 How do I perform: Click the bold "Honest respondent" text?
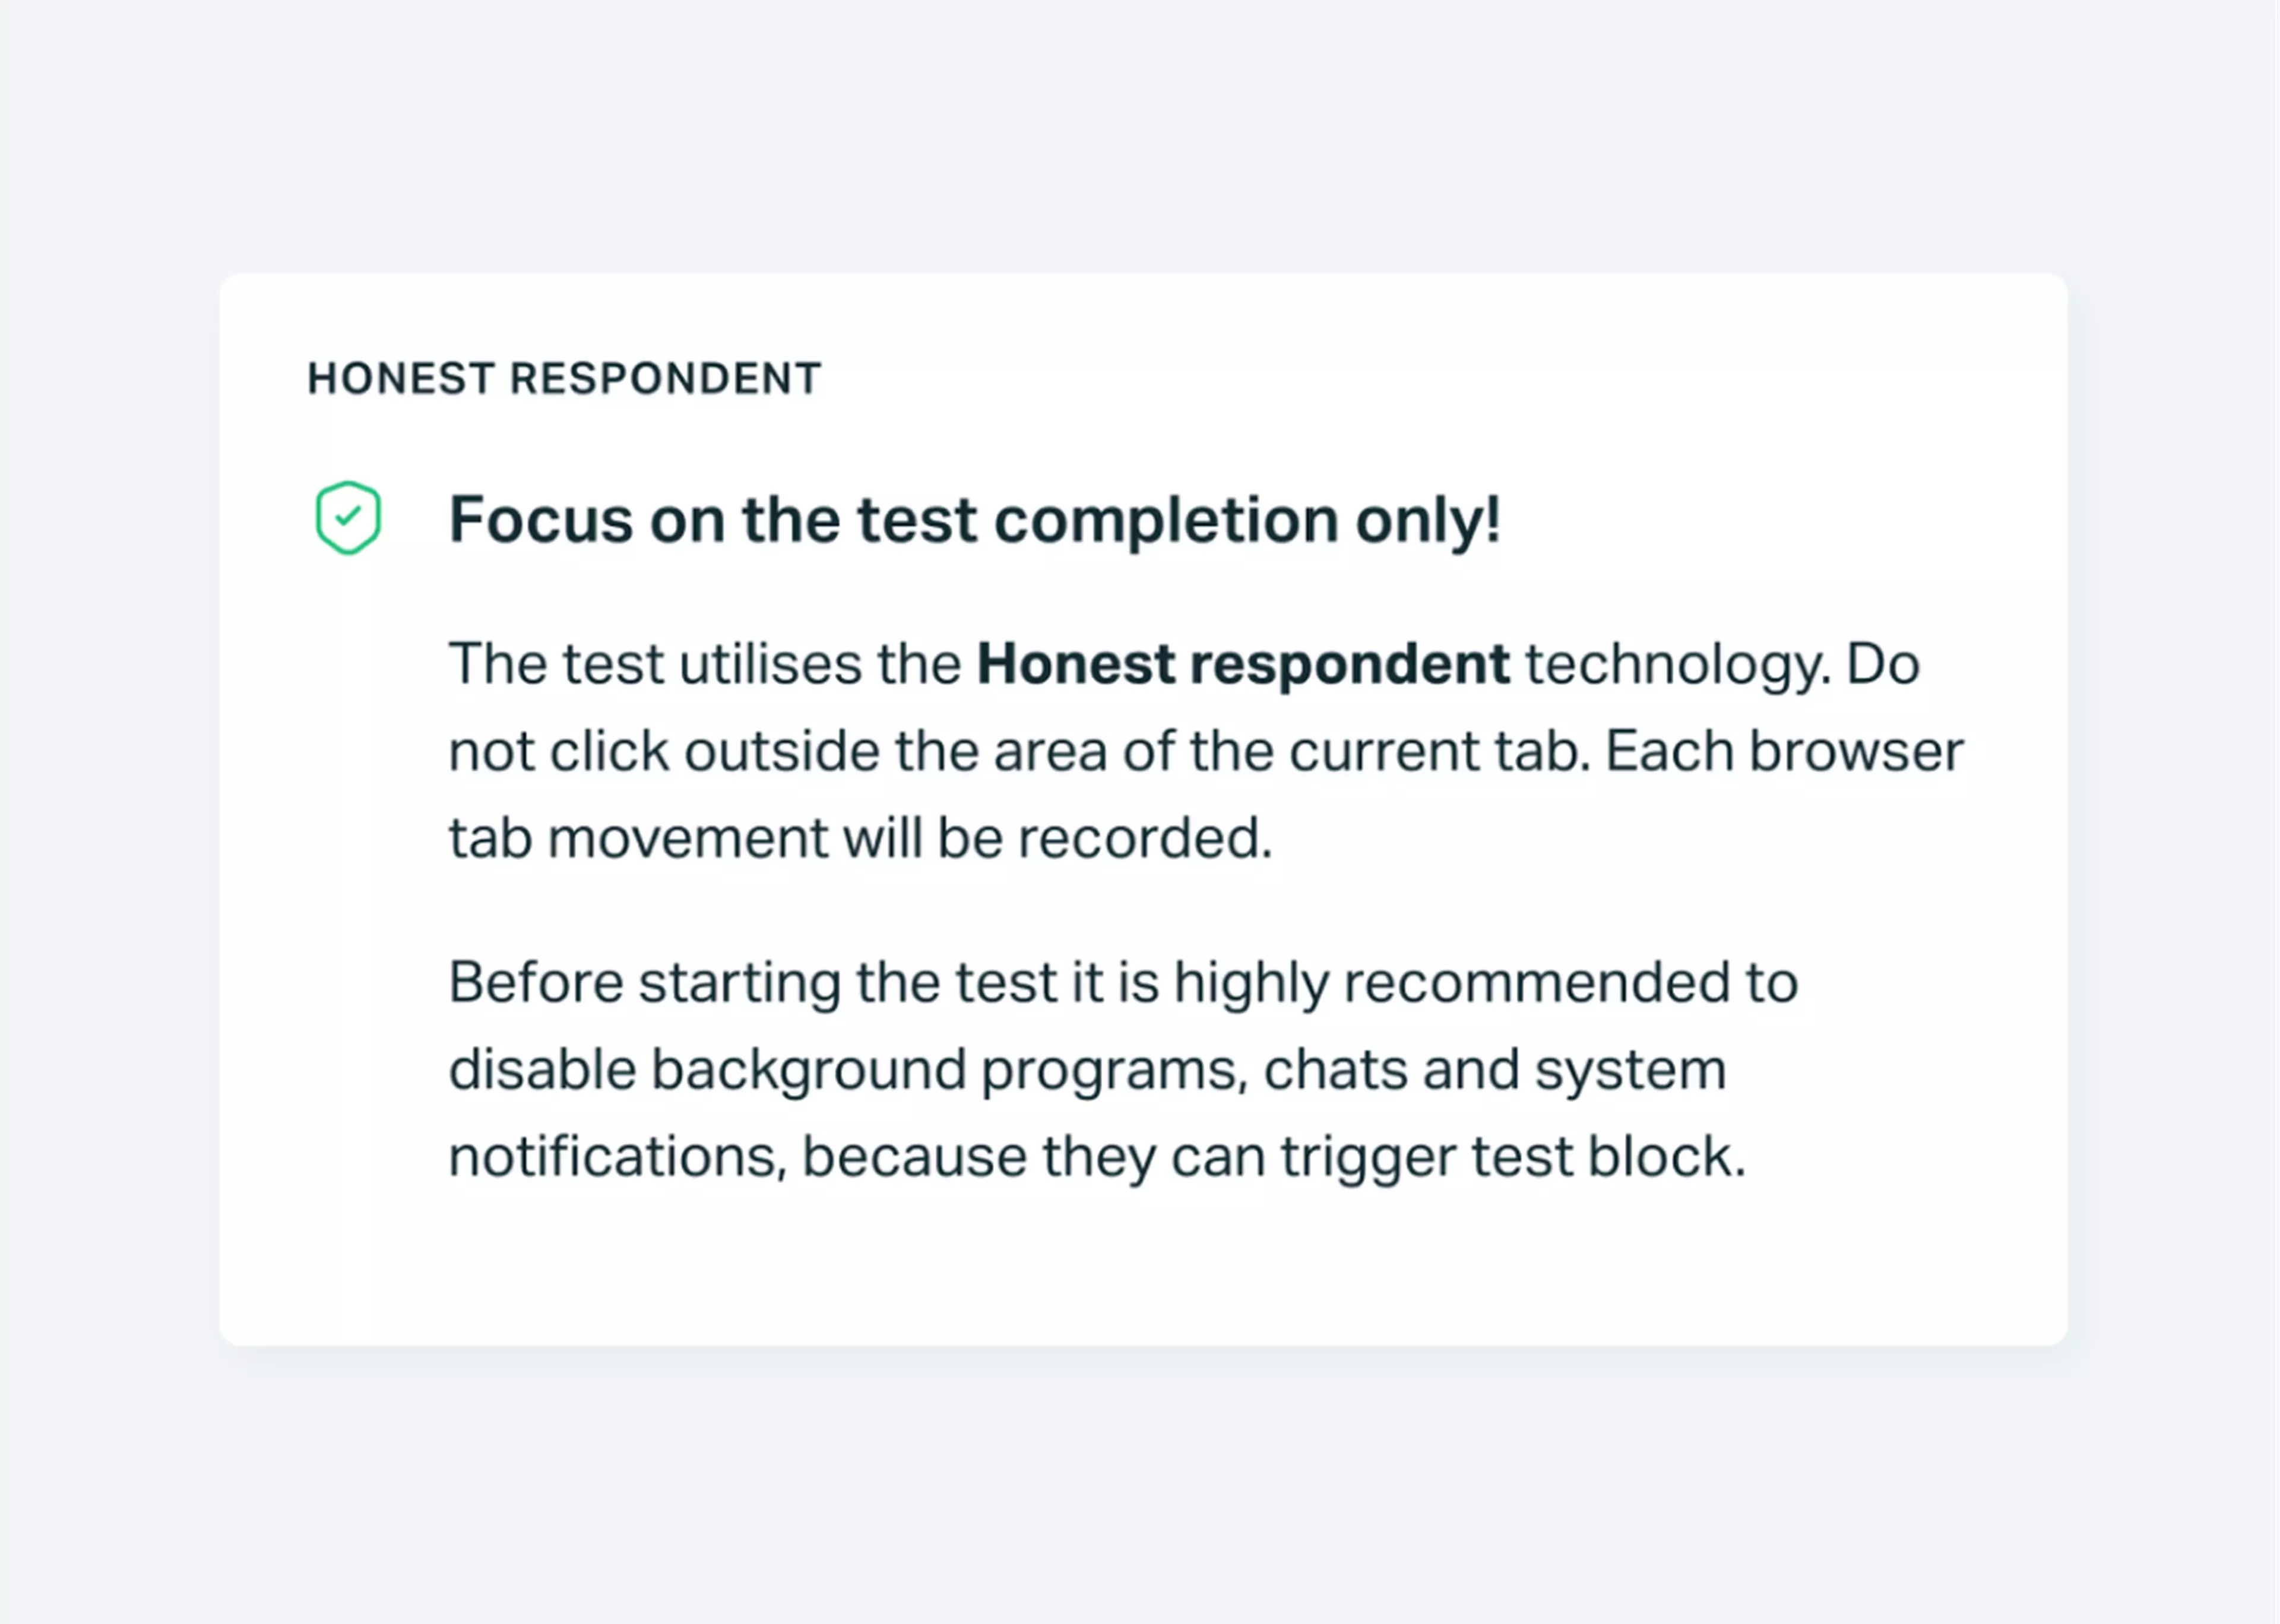click(1243, 664)
